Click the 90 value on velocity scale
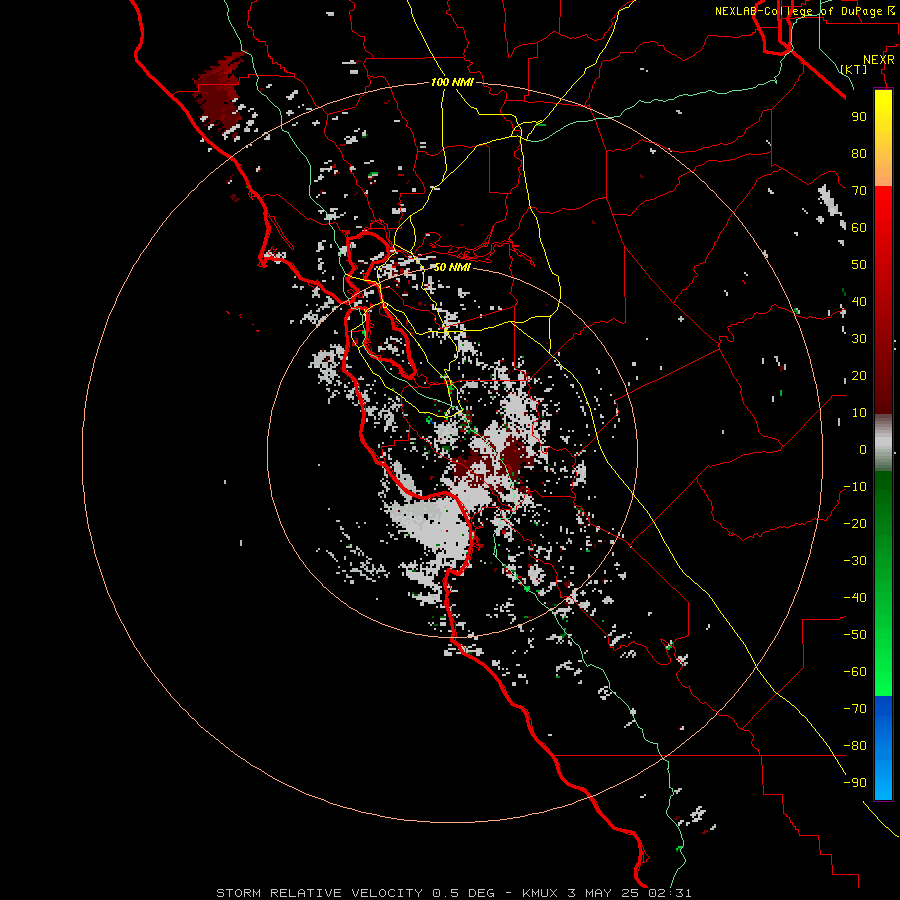 (859, 117)
